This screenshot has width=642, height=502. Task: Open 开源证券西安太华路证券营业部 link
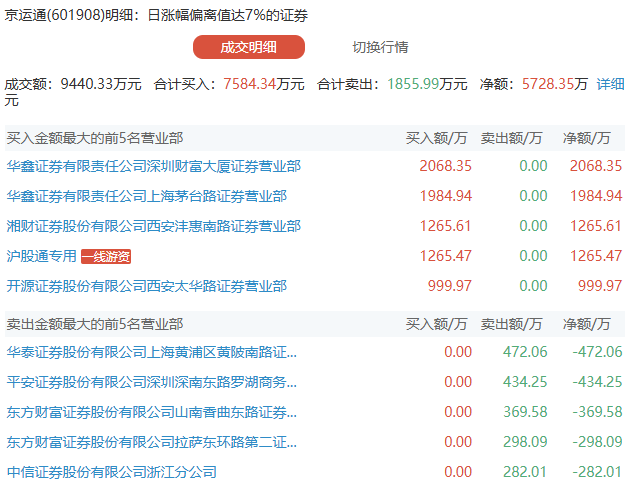coord(147,286)
